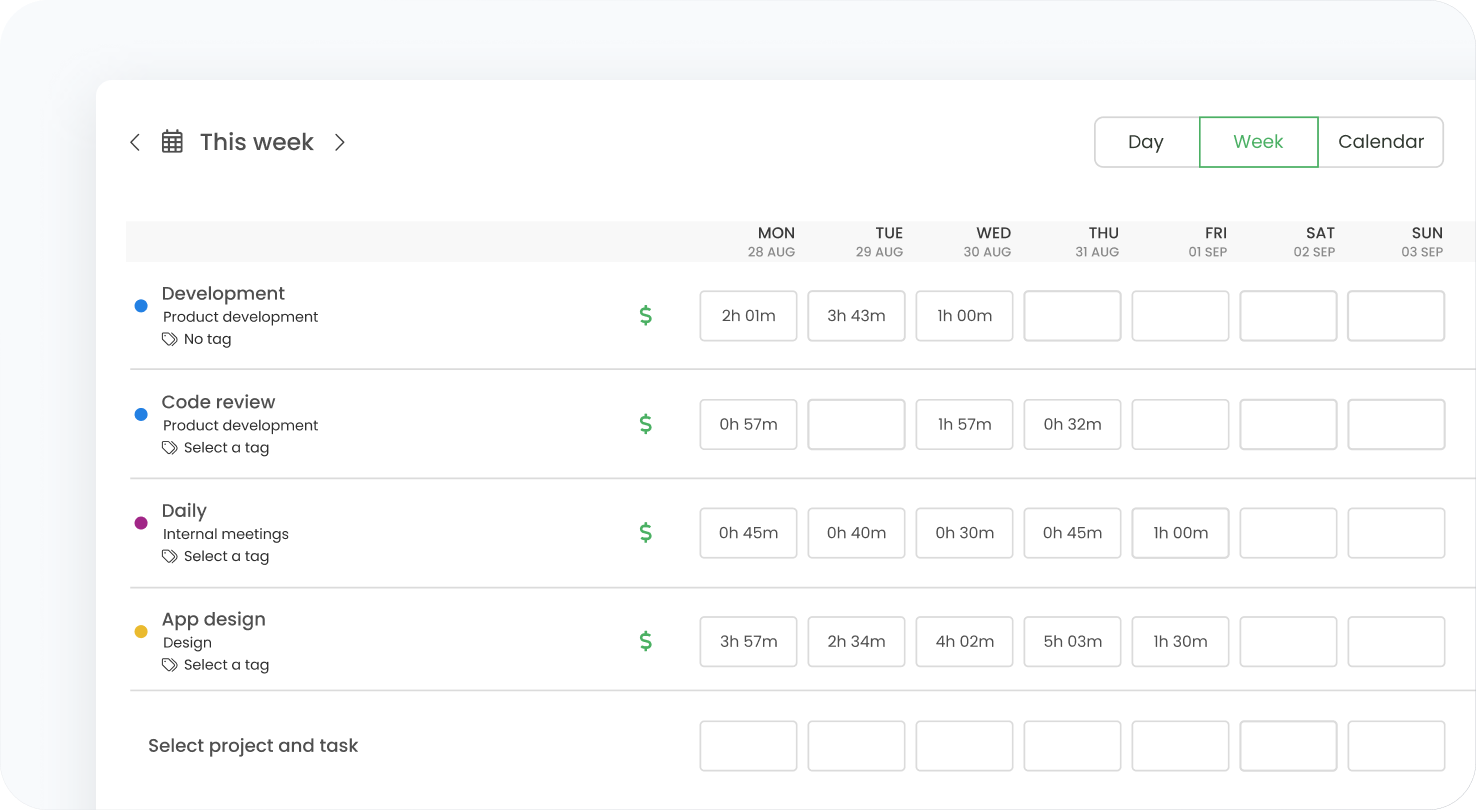Toggle billable dollar icon for Code review
The height and width of the screenshot is (810, 1476).
tap(646, 424)
